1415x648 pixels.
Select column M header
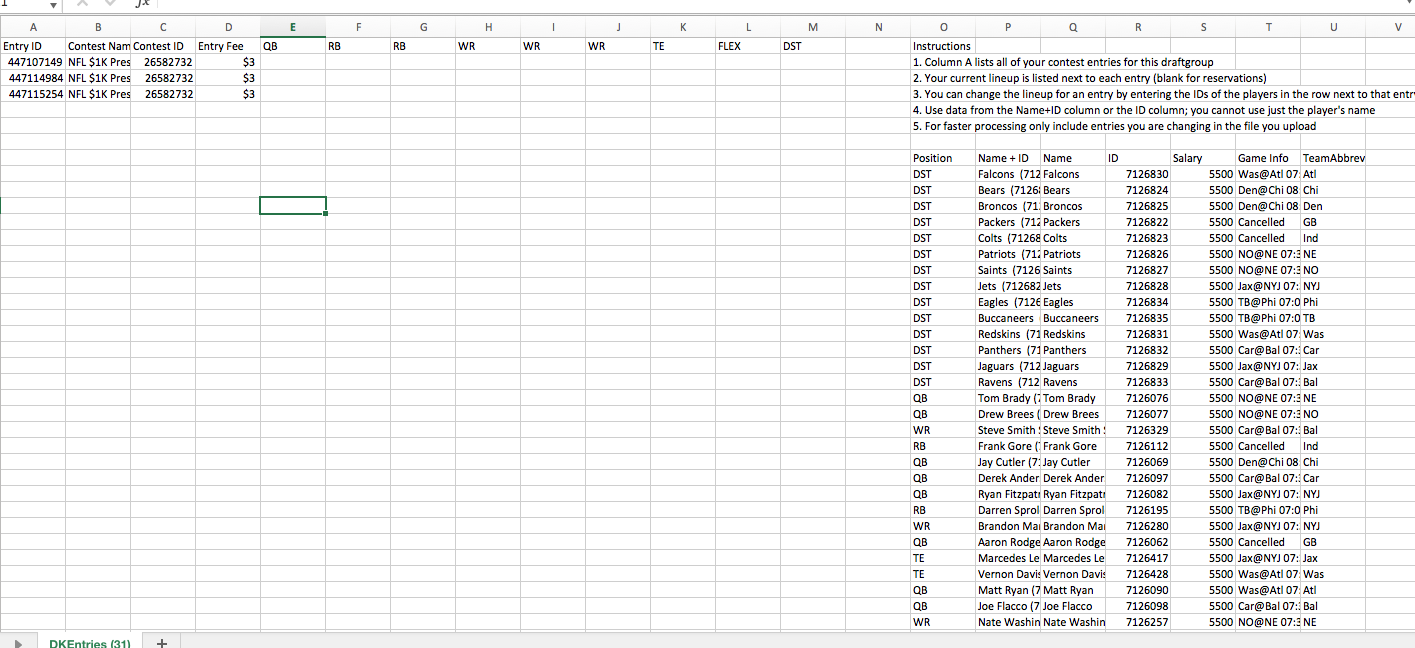[x=812, y=28]
